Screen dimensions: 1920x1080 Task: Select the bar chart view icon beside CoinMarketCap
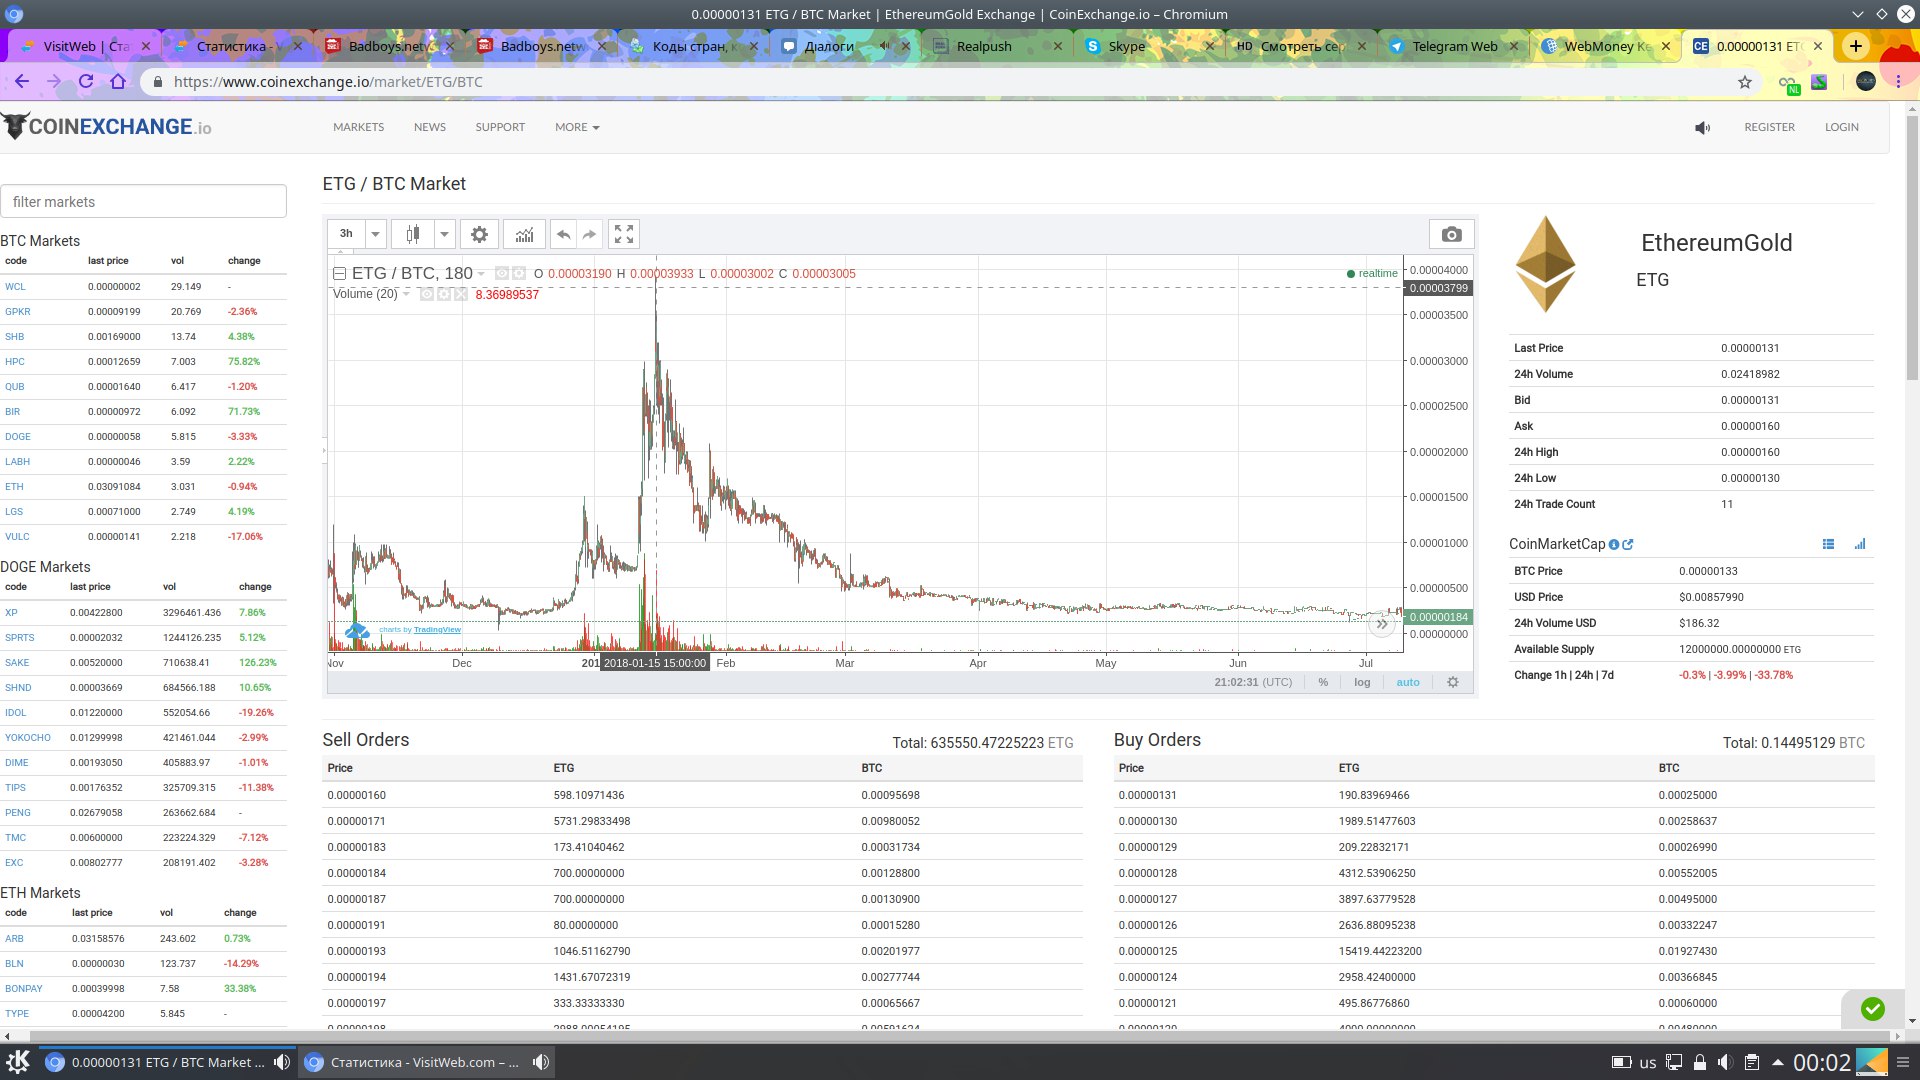pos(1860,545)
